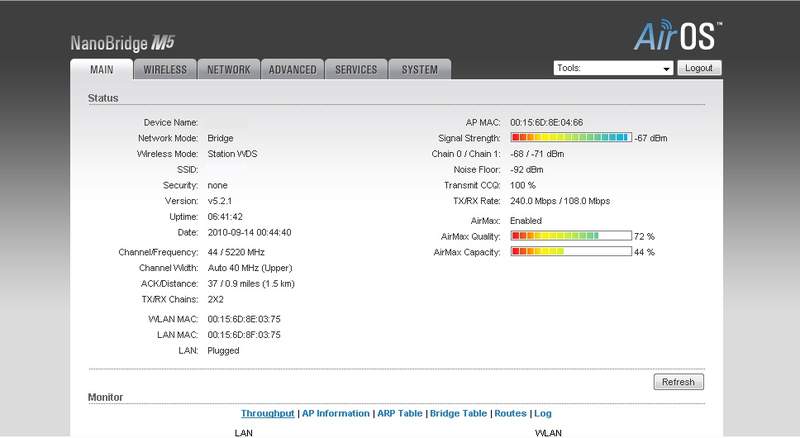Click the Monitor section heading
Screen dimensions: 800x438
point(106,397)
